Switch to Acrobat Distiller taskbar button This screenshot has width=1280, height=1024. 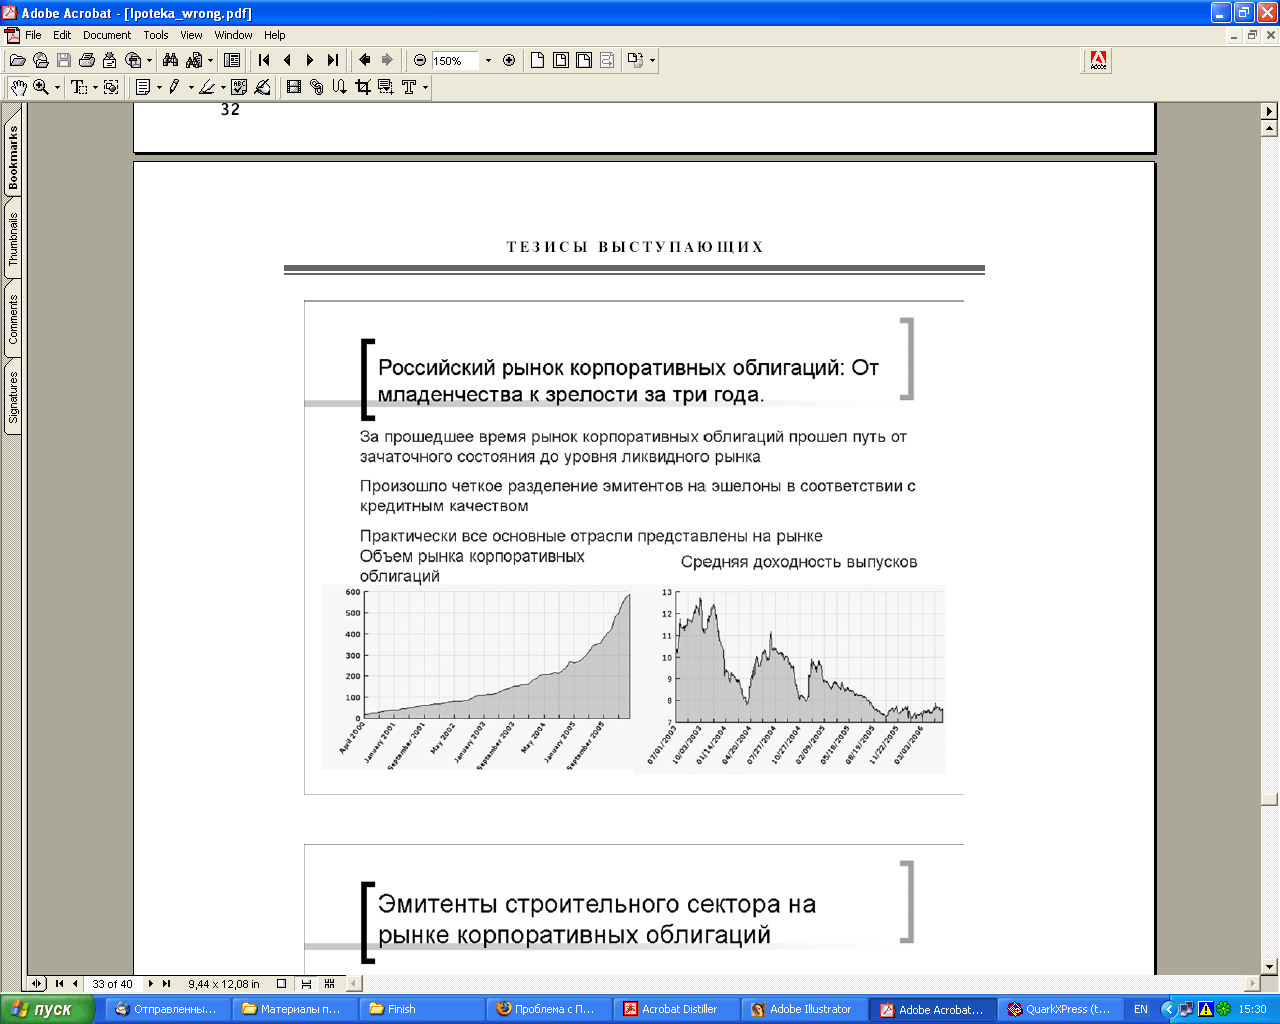(675, 1009)
